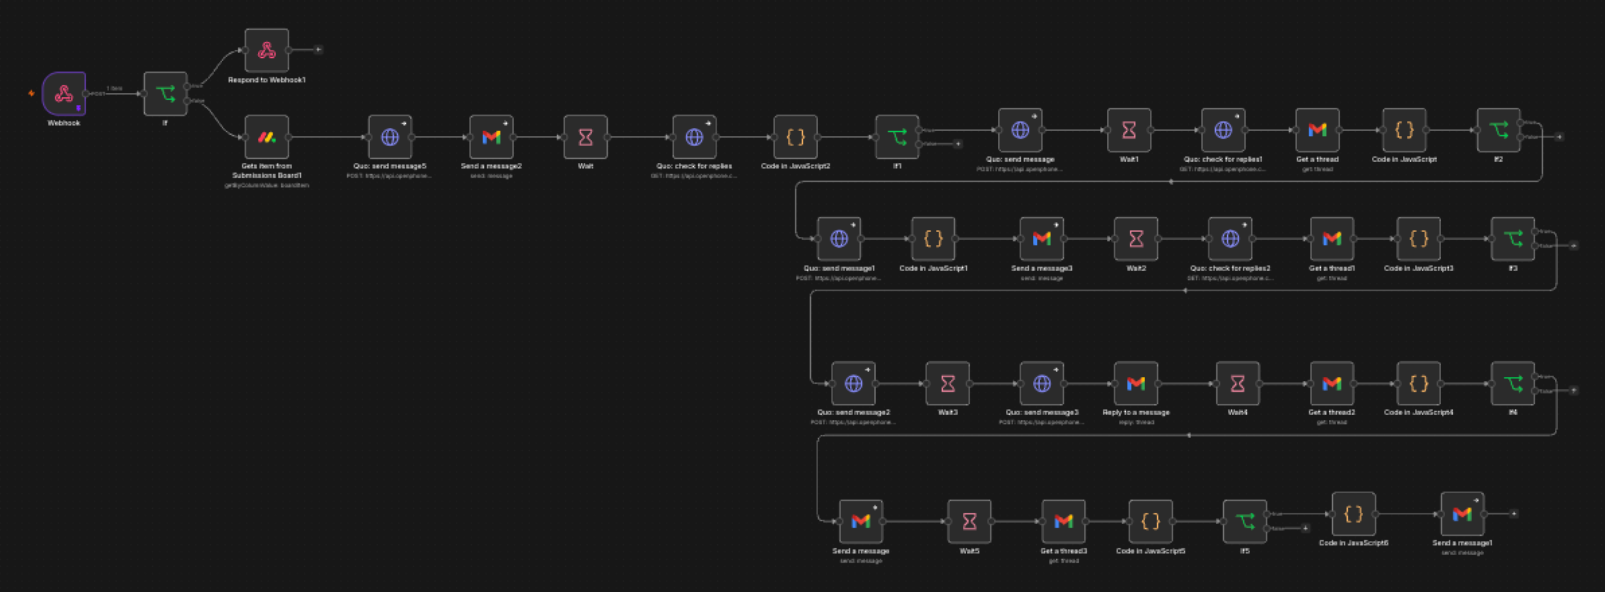This screenshot has height=592, width=1605.
Task: Select the first Wait node
Action: coord(586,137)
